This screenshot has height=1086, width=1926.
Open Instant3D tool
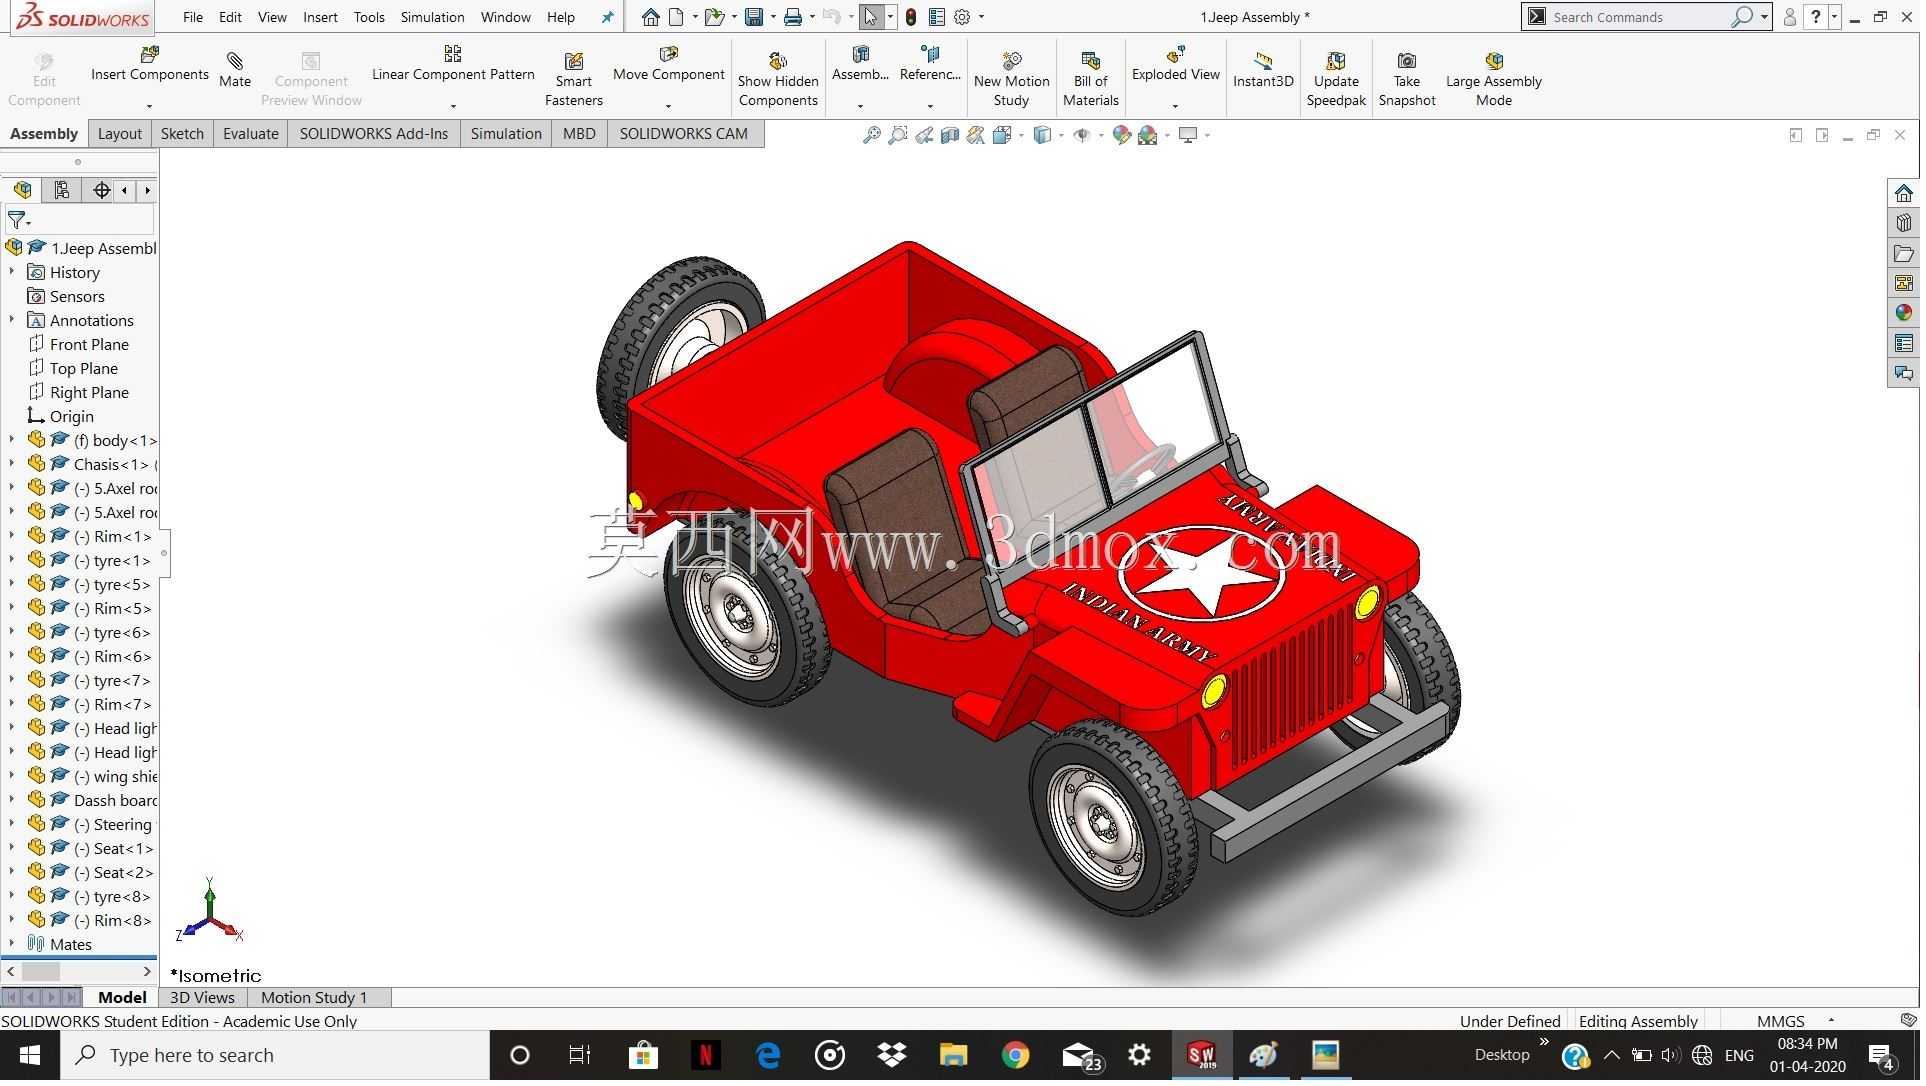[1263, 70]
